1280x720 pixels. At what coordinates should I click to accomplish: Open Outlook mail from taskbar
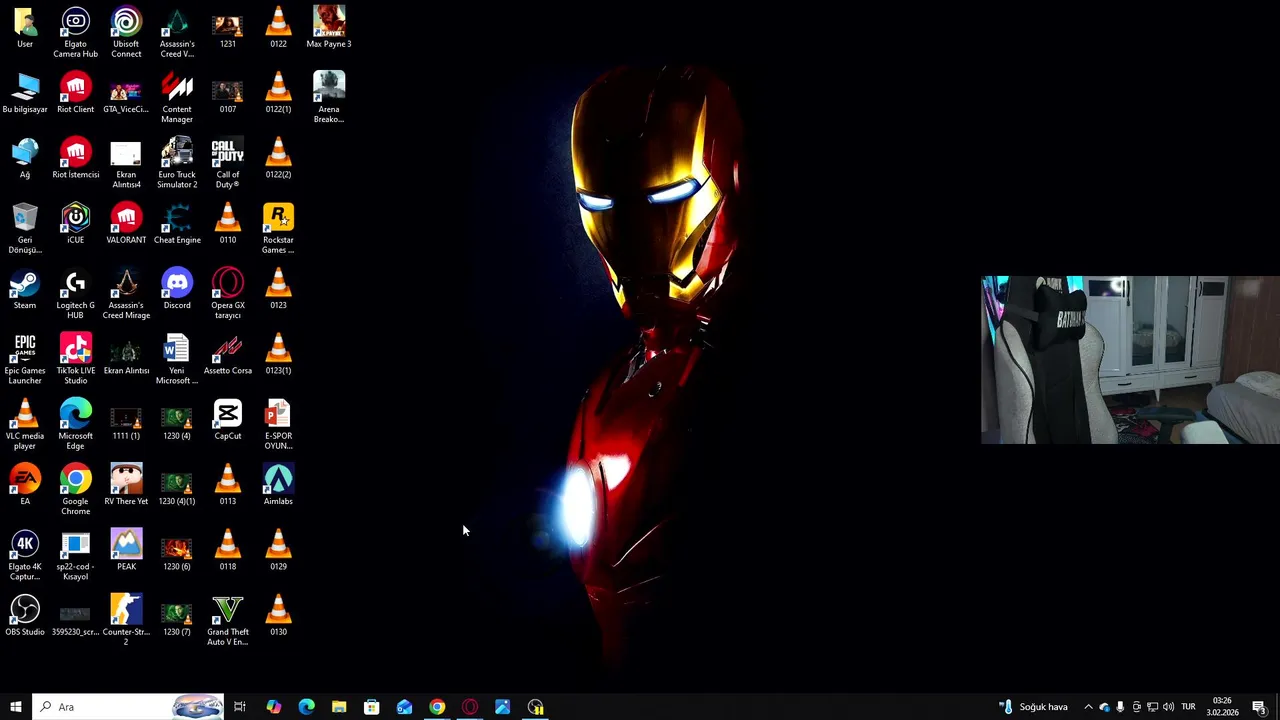click(404, 707)
